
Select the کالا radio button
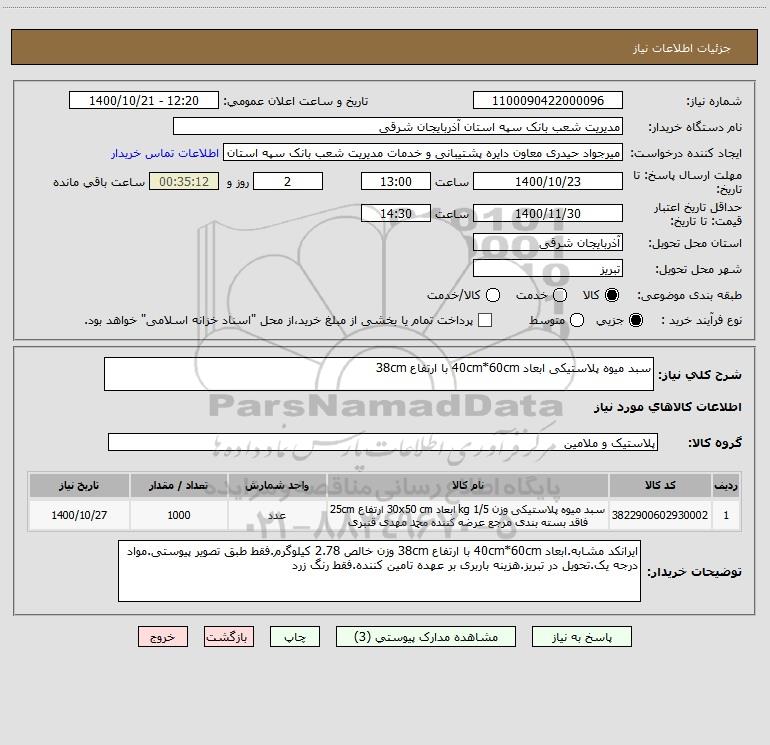click(612, 295)
